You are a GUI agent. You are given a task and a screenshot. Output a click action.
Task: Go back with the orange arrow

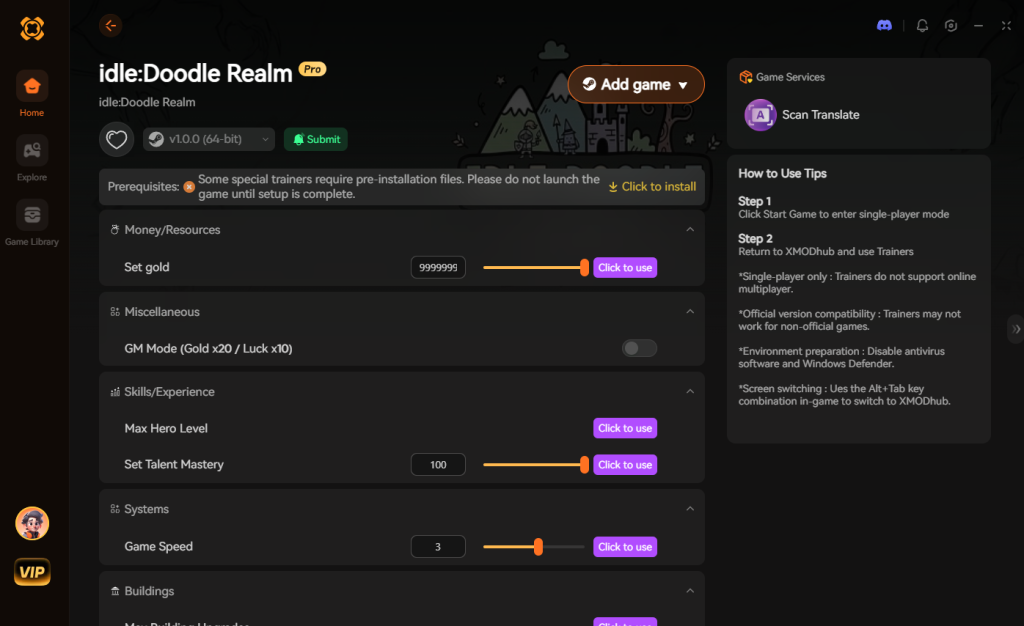pos(110,25)
